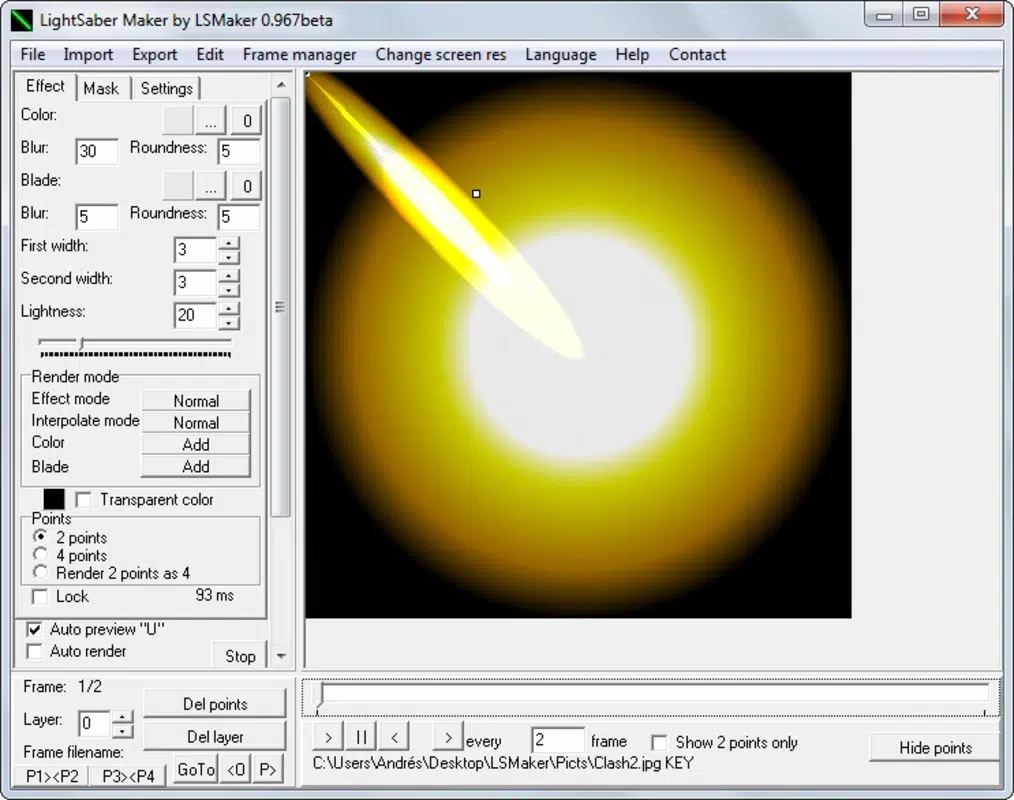Open the Help menu

pos(632,54)
